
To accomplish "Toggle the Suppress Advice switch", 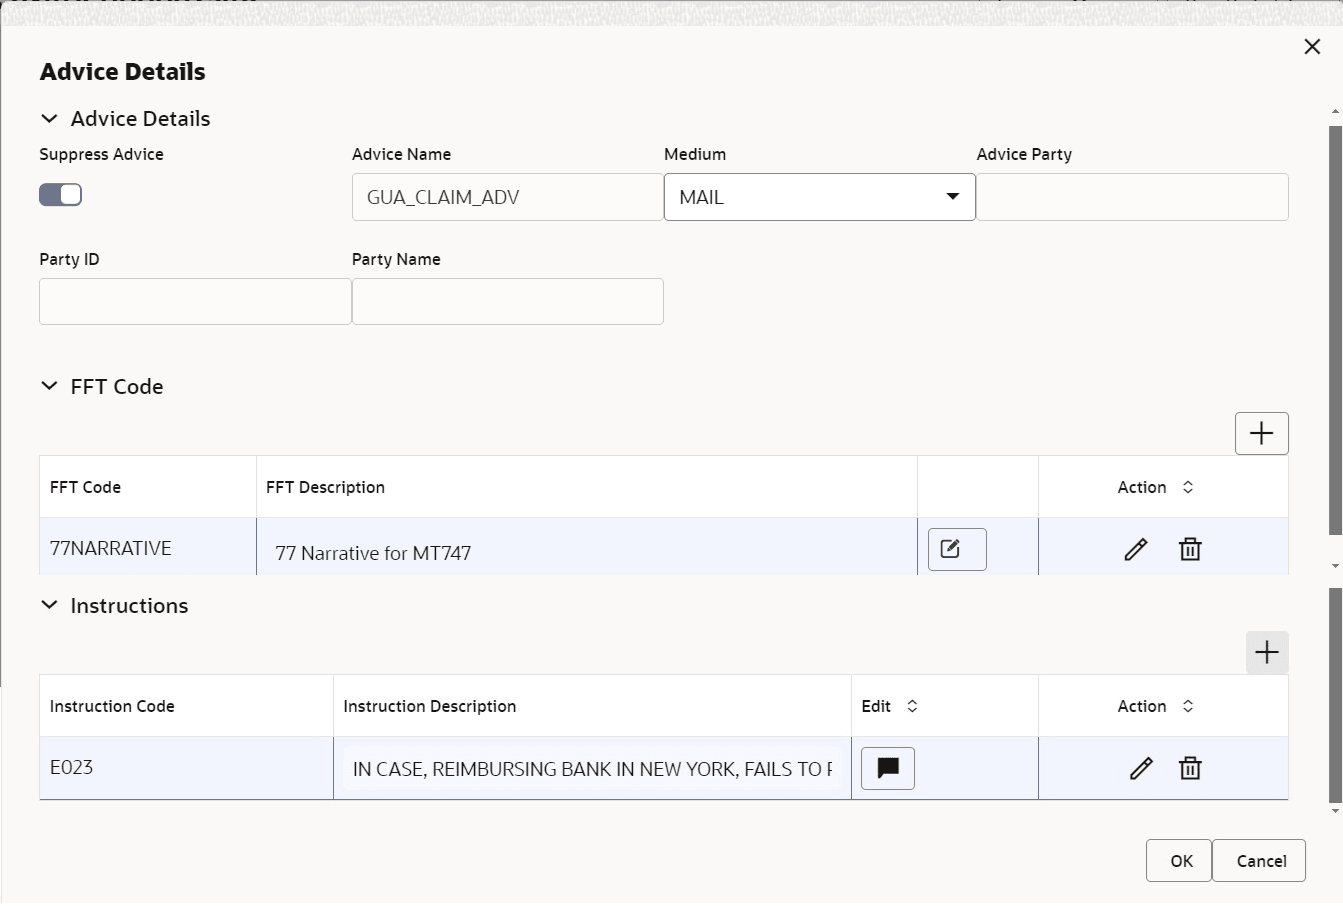I will 60,194.
